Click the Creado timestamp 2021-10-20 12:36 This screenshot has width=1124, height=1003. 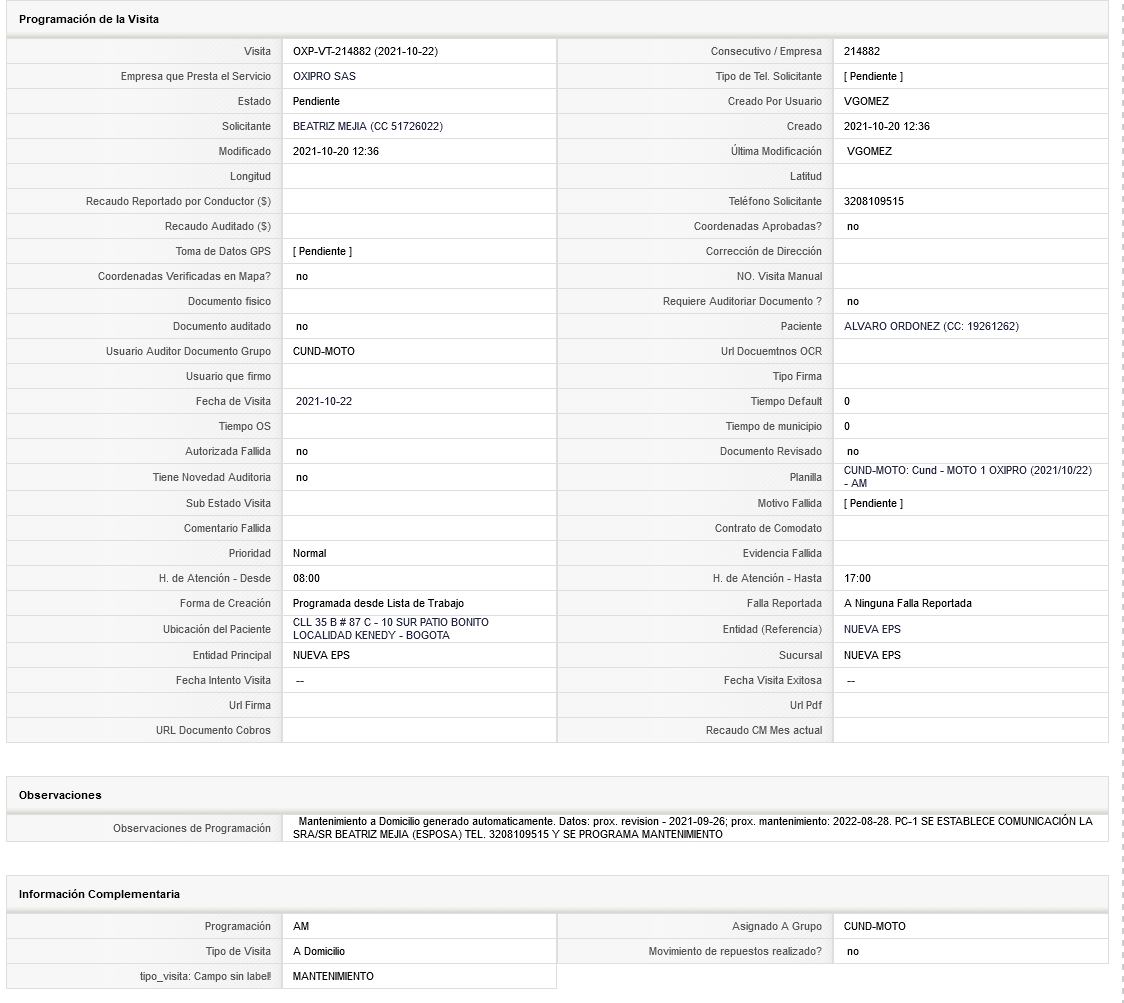click(x=887, y=126)
